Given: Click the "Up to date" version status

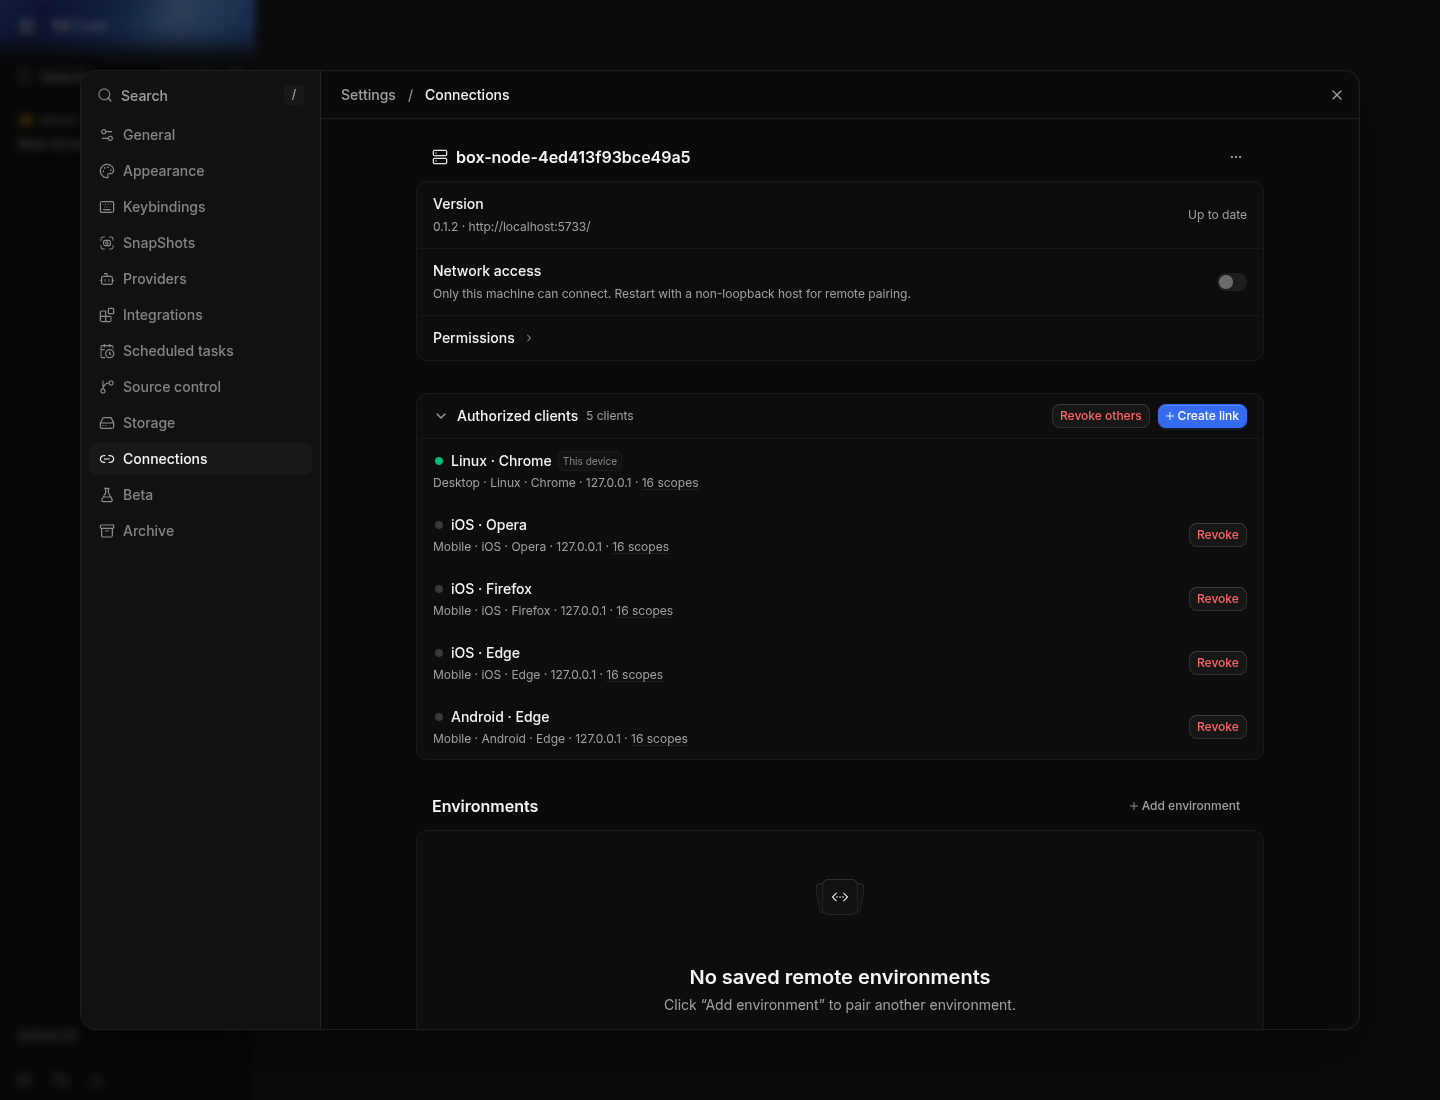Looking at the screenshot, I should [1217, 215].
